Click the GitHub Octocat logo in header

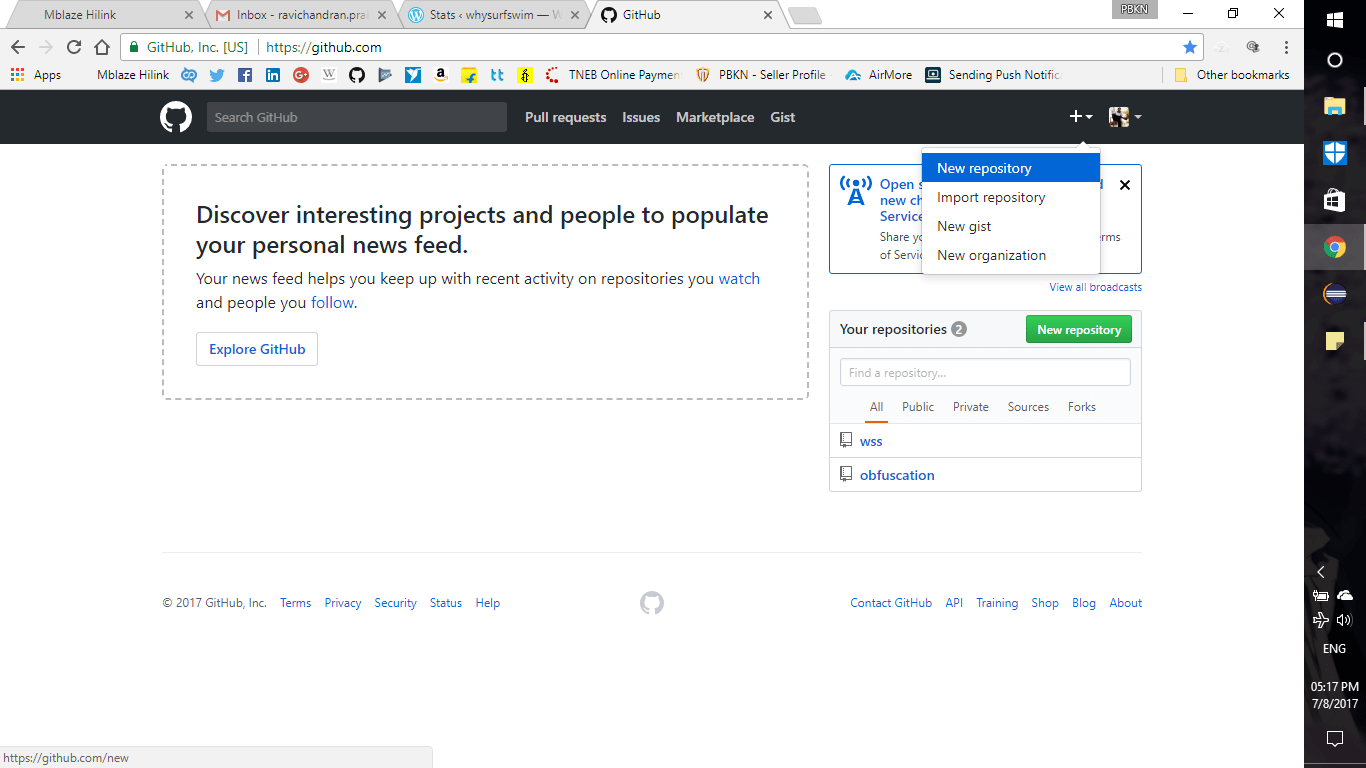176,117
